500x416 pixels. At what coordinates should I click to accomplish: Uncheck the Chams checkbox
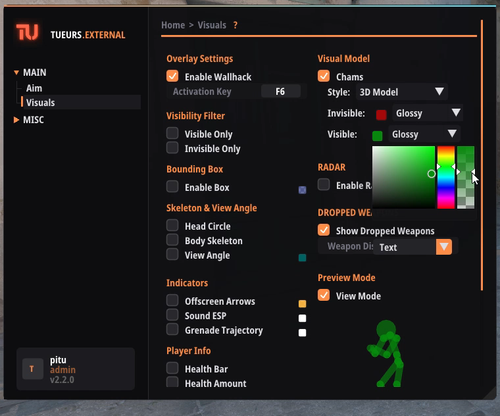click(x=324, y=76)
